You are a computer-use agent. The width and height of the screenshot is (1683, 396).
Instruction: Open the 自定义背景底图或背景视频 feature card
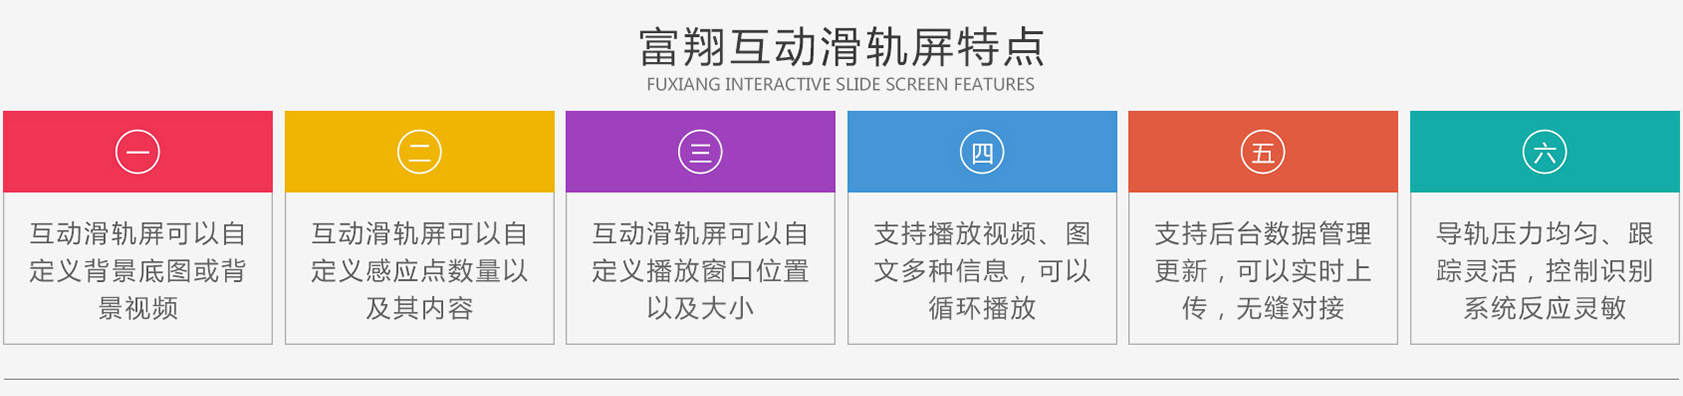pos(138,270)
